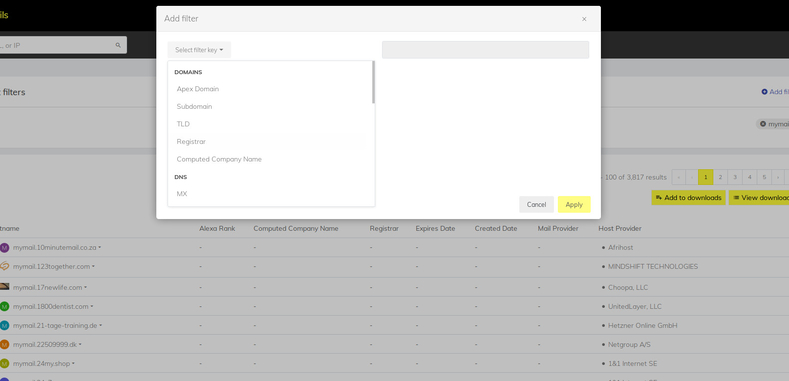
Task: Click View downloads button
Action: (x=759, y=198)
